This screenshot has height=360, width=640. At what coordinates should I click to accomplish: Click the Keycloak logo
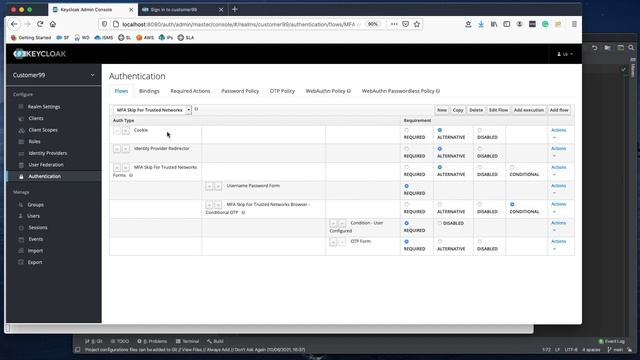tap(39, 53)
